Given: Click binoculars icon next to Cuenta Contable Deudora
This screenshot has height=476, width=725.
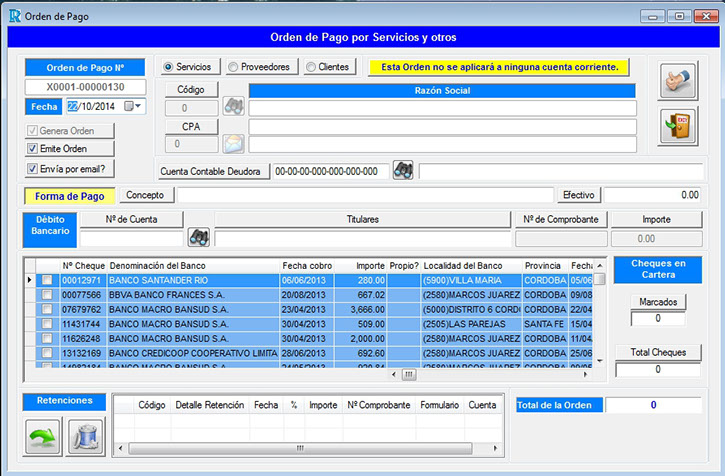Looking at the screenshot, I should coord(403,170).
